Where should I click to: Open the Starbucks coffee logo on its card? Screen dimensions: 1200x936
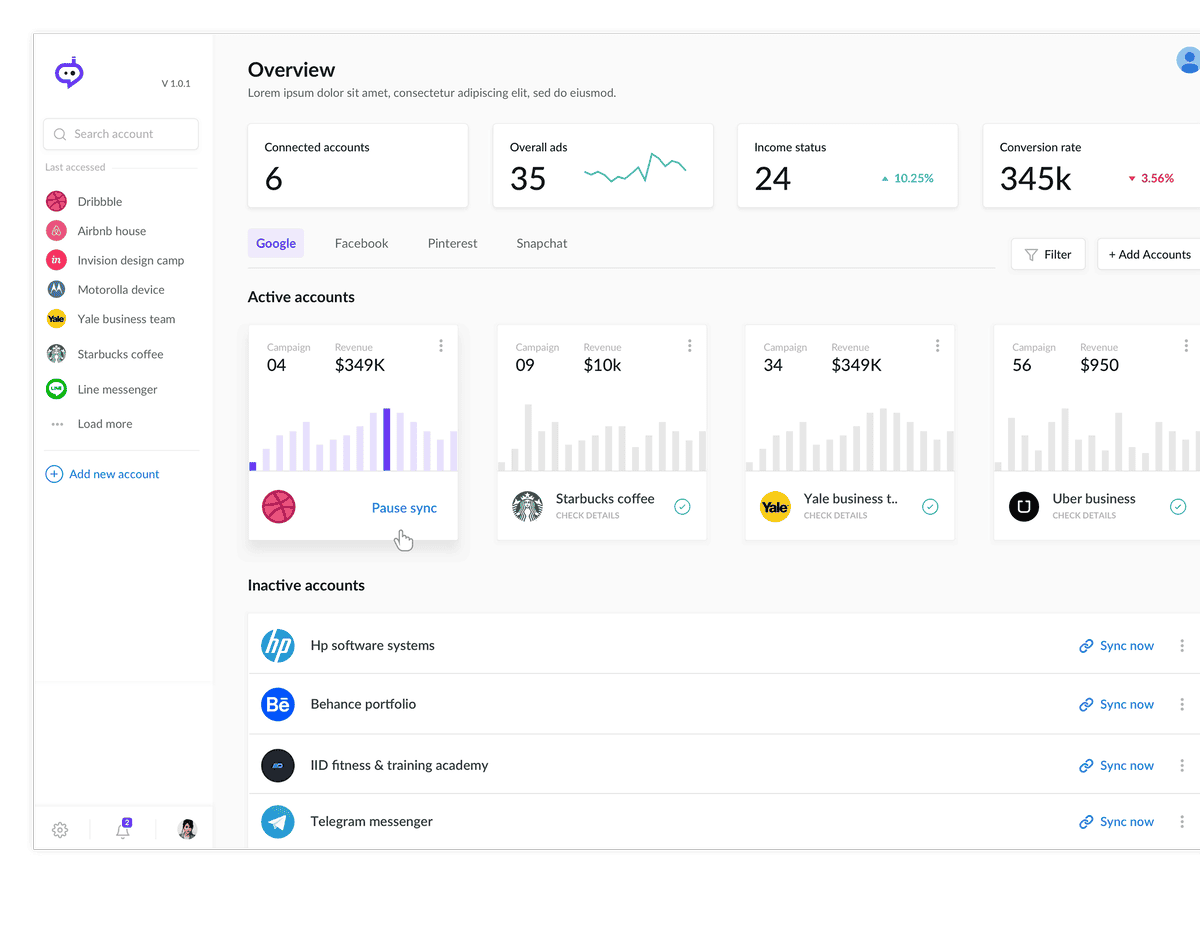tap(523, 506)
